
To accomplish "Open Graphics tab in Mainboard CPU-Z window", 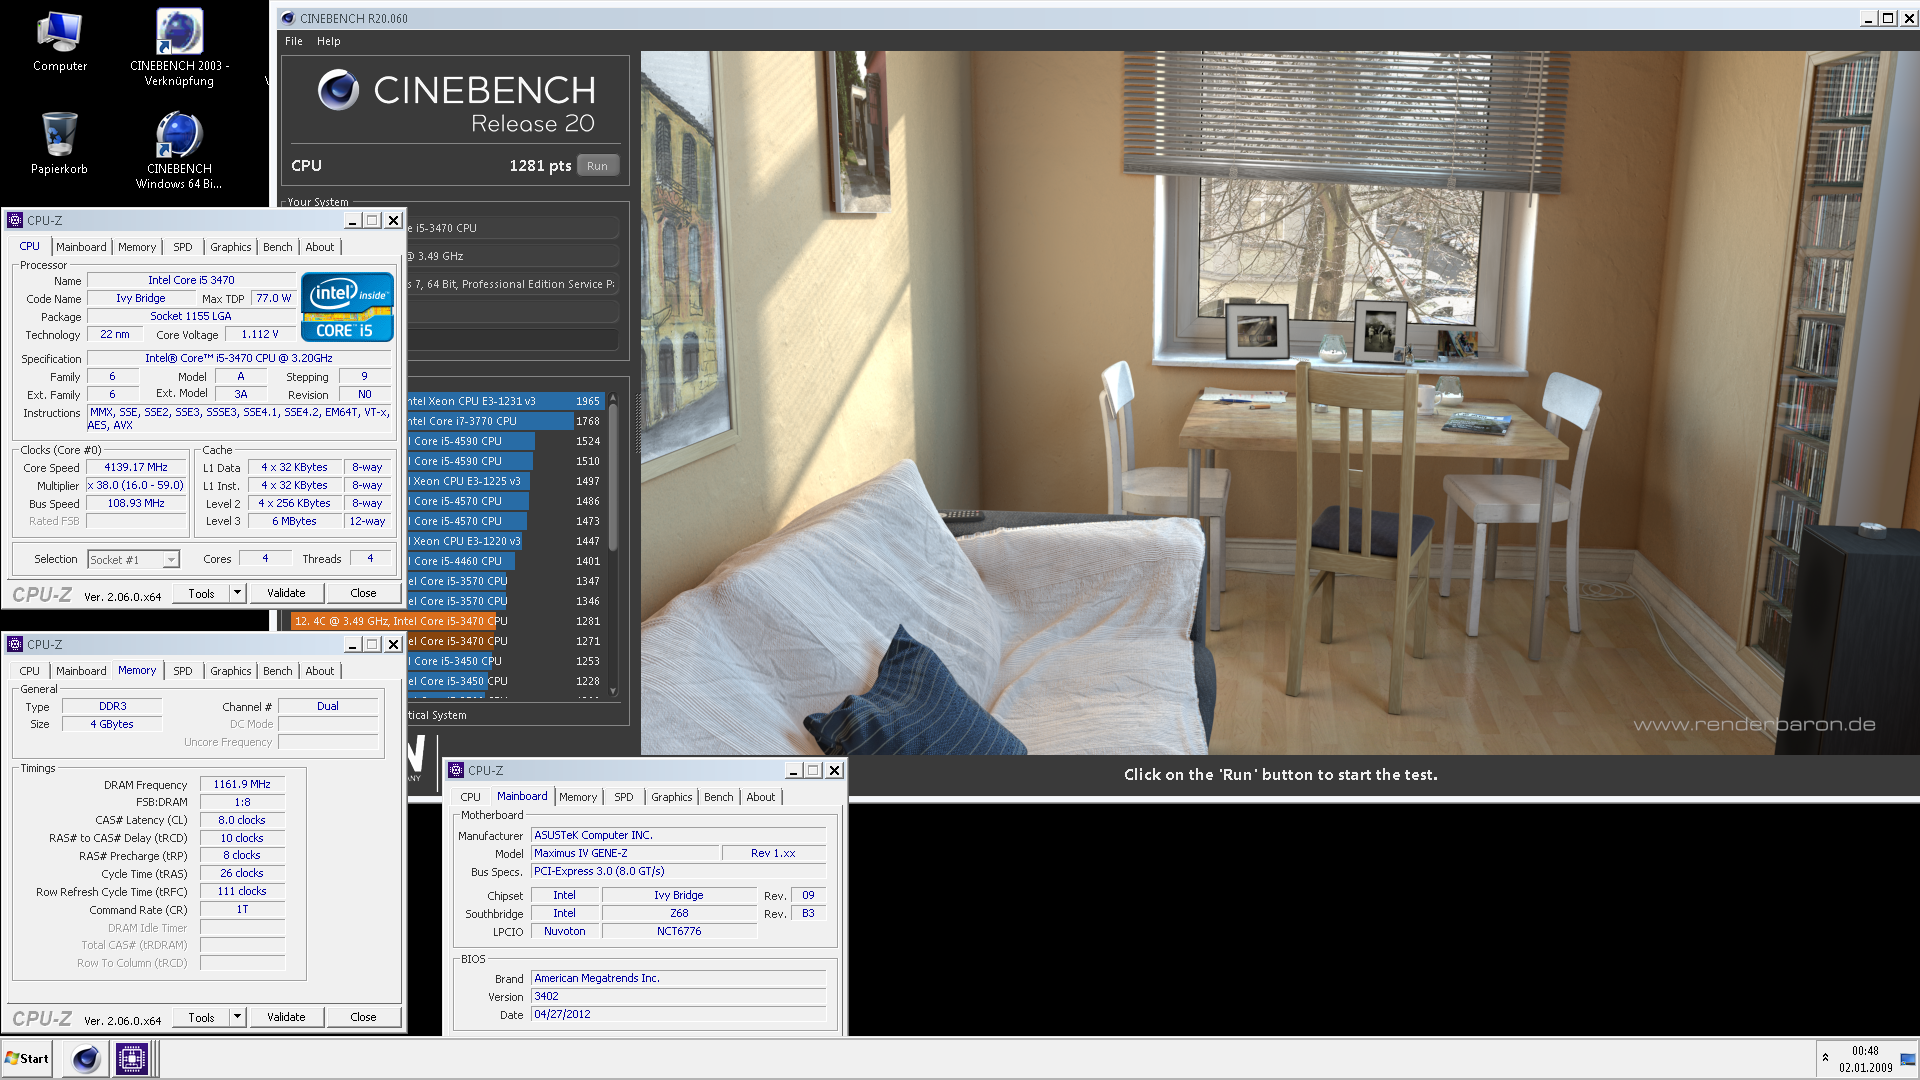I will (x=672, y=797).
